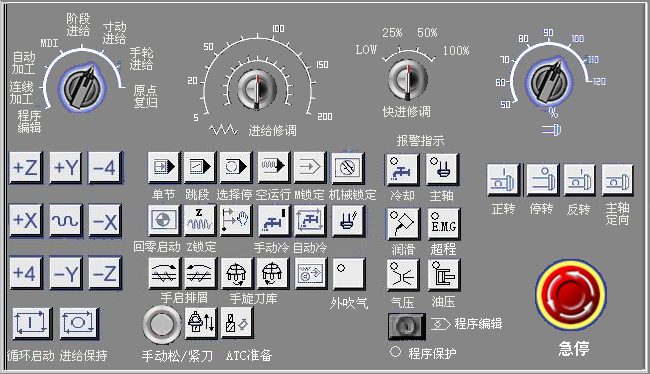Click the -Y axis jog key
Image resolution: width=650 pixels, height=374 pixels.
(x=65, y=272)
